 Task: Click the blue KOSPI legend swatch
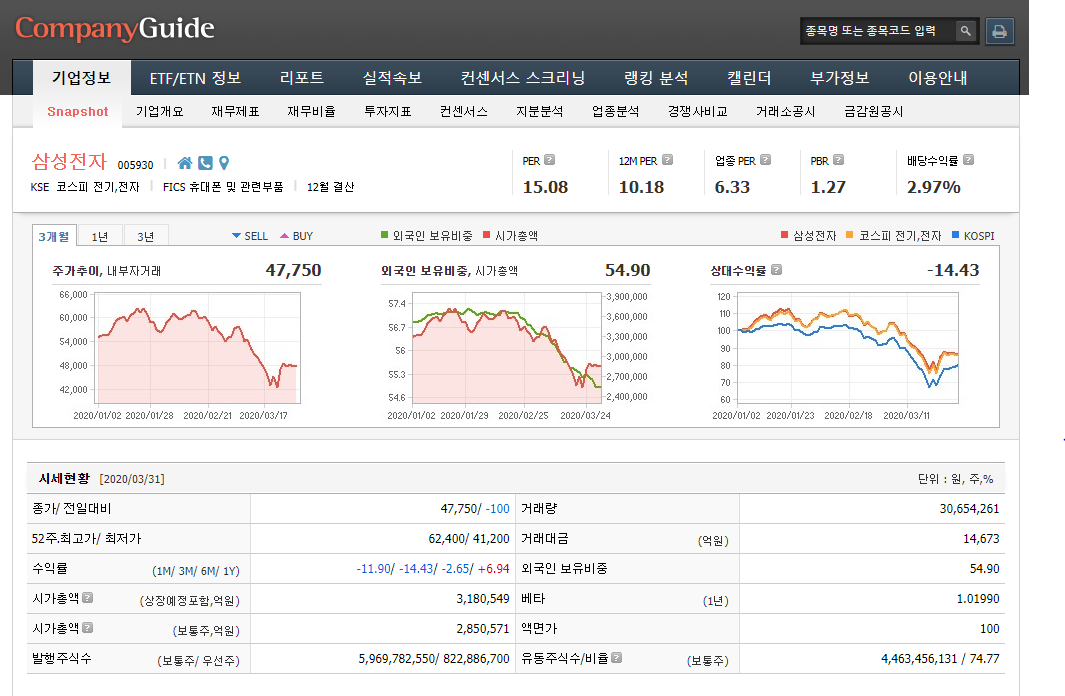(956, 235)
